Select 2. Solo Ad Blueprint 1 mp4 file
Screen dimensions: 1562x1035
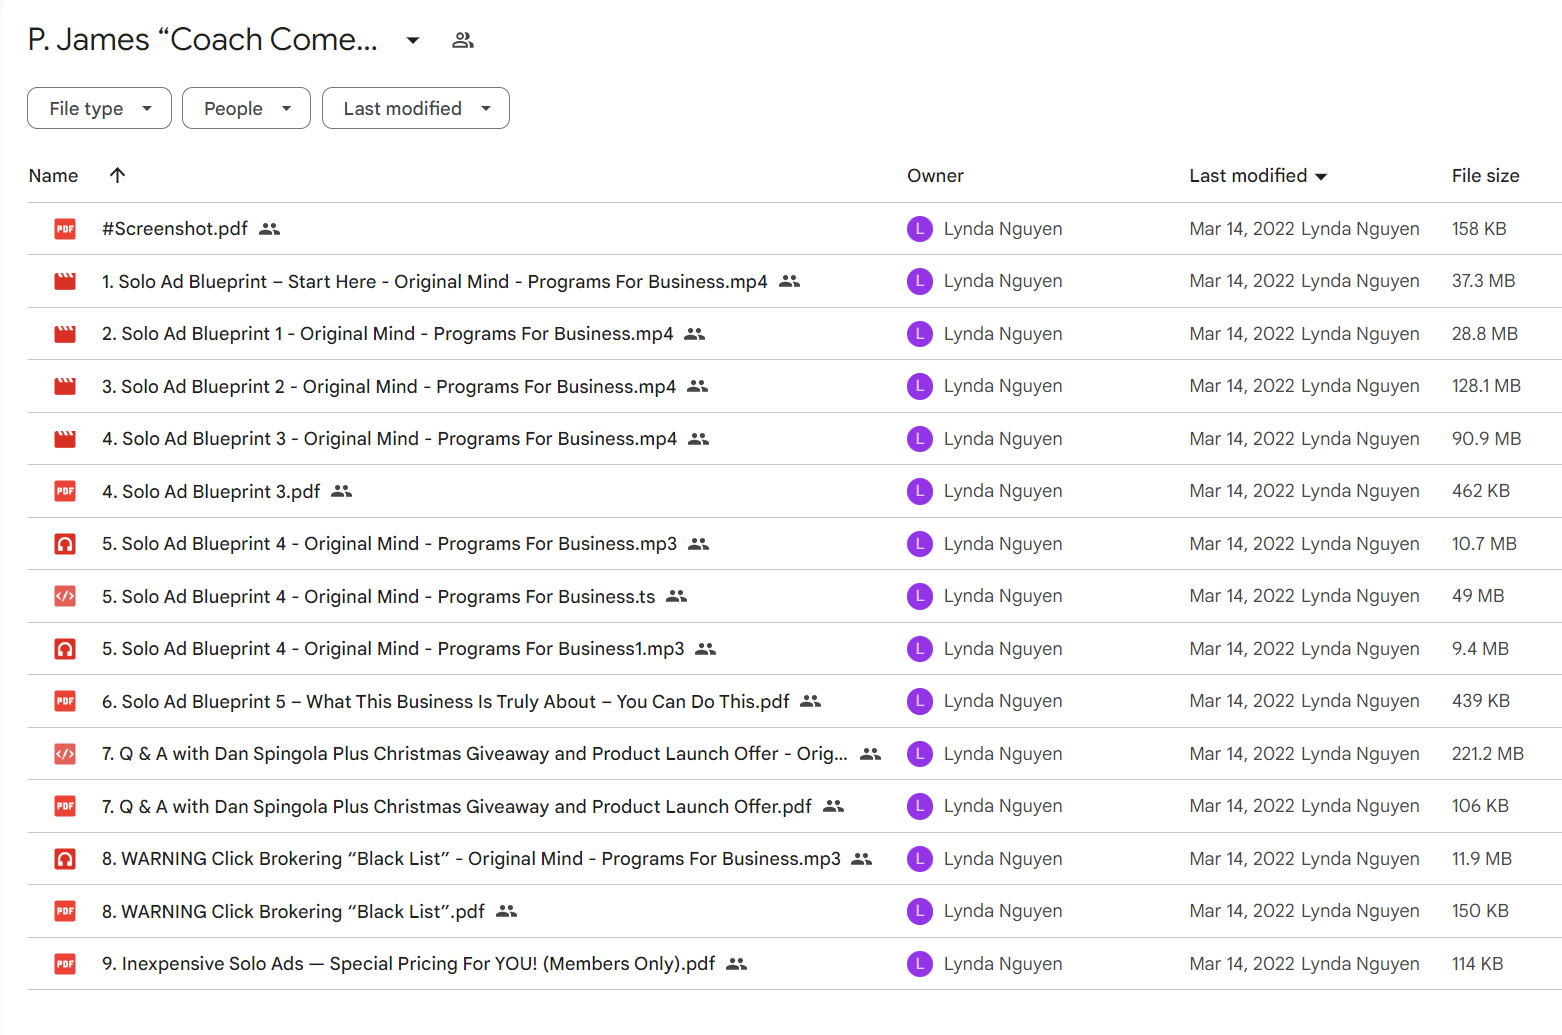pos(388,334)
